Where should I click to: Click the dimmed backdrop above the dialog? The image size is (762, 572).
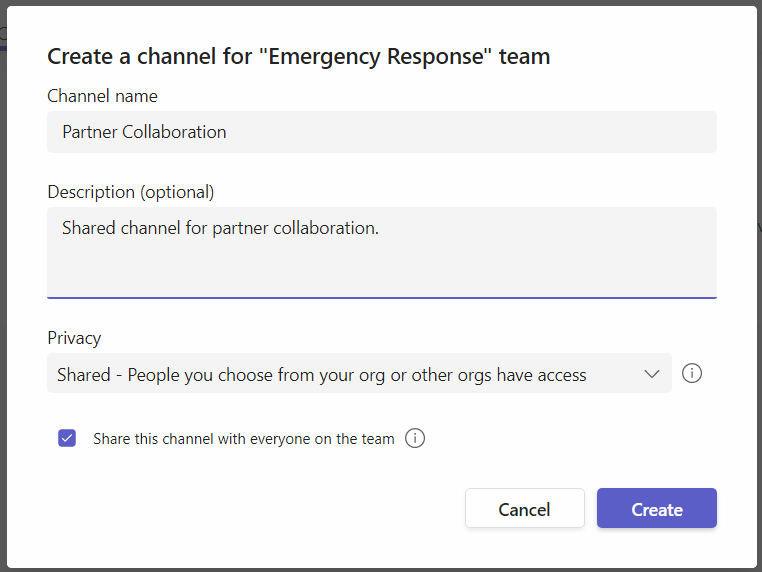381,2
